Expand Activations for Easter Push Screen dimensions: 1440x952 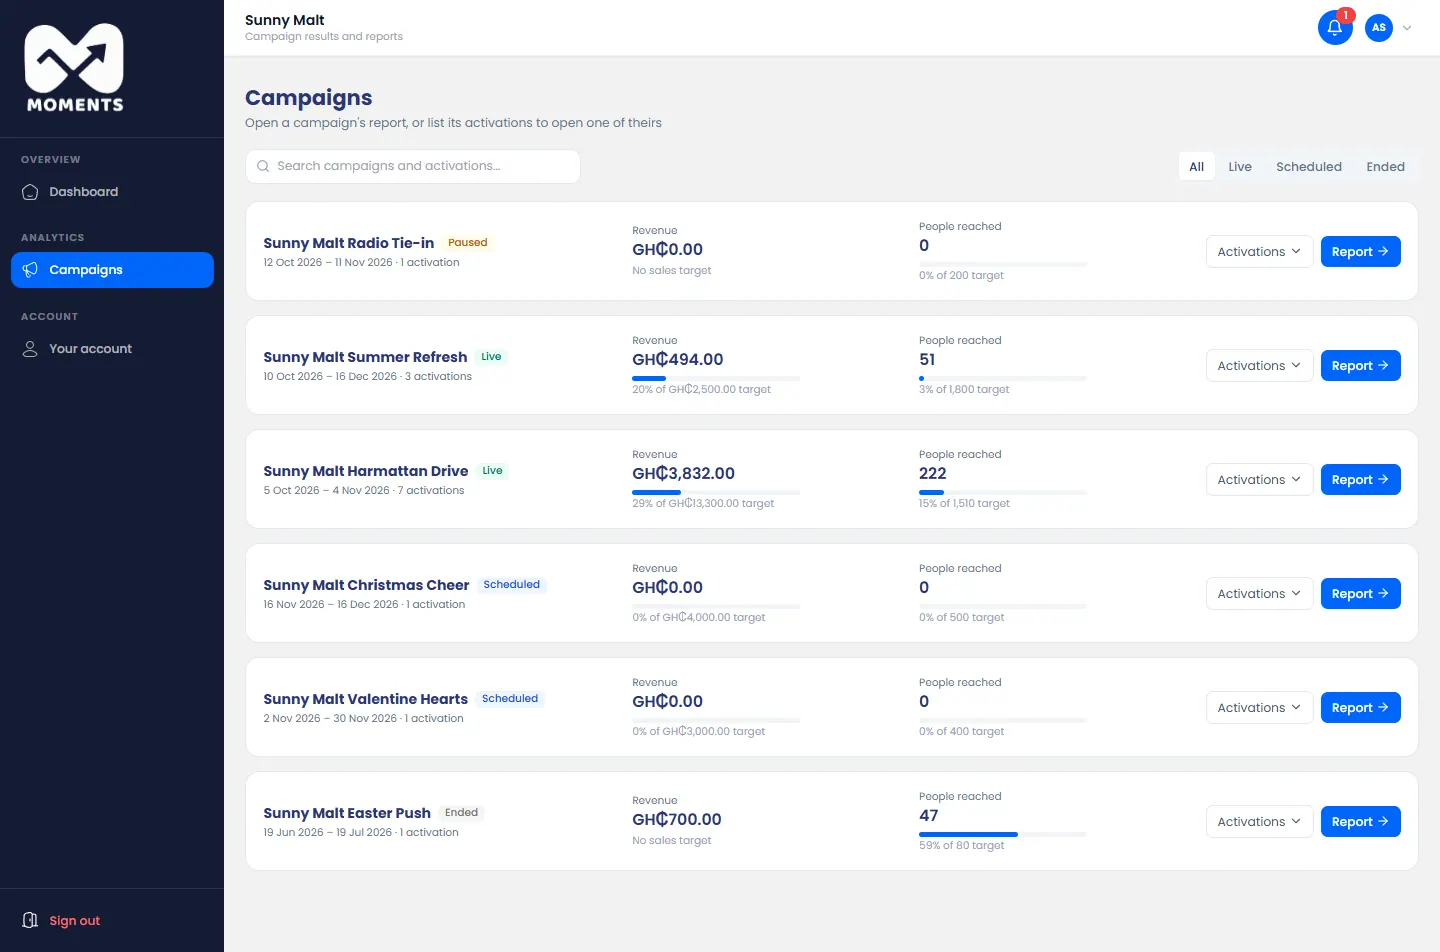pyautogui.click(x=1259, y=822)
